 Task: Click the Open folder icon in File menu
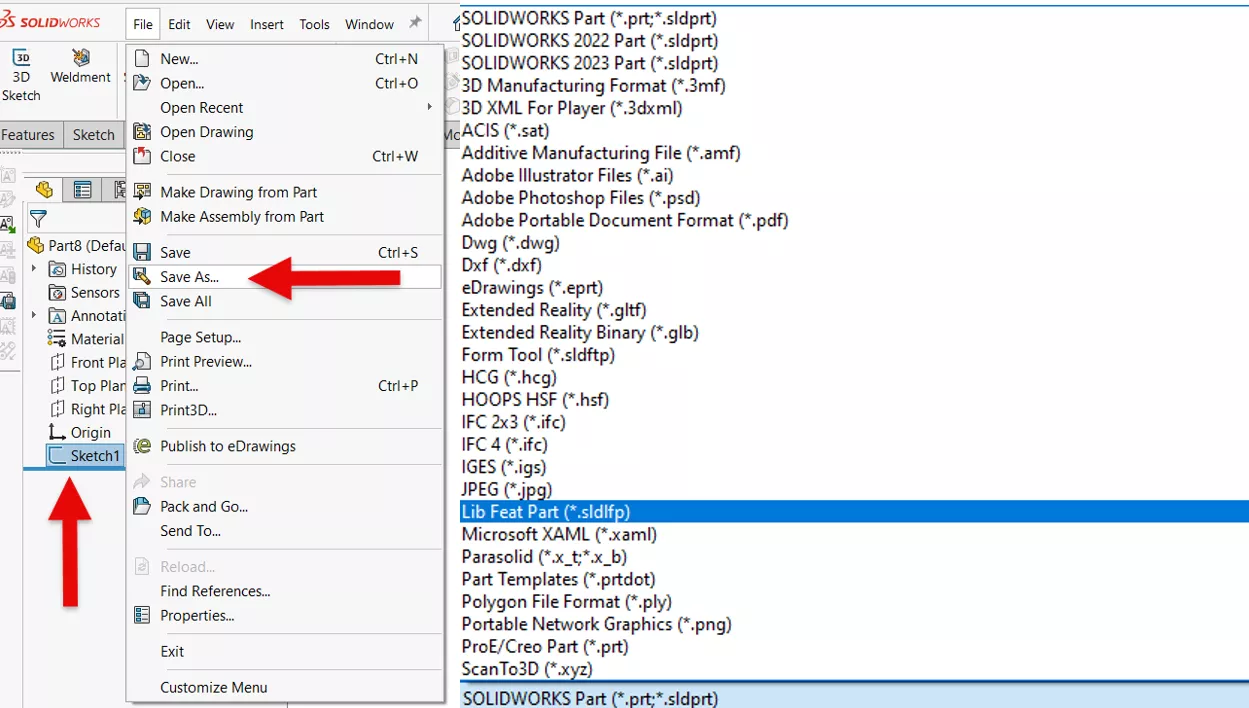[x=142, y=83]
